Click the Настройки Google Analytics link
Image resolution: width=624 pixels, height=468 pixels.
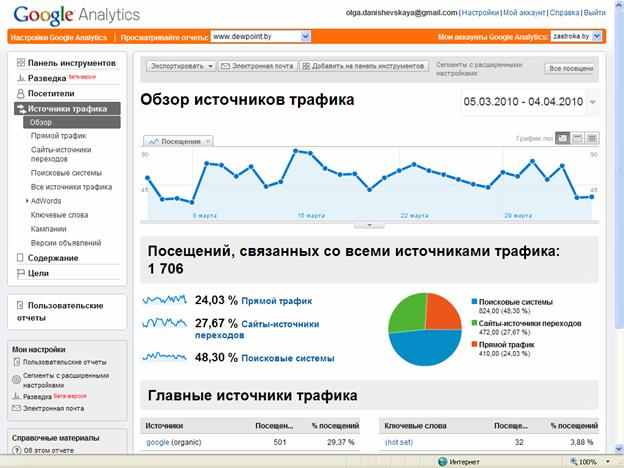tap(59, 37)
